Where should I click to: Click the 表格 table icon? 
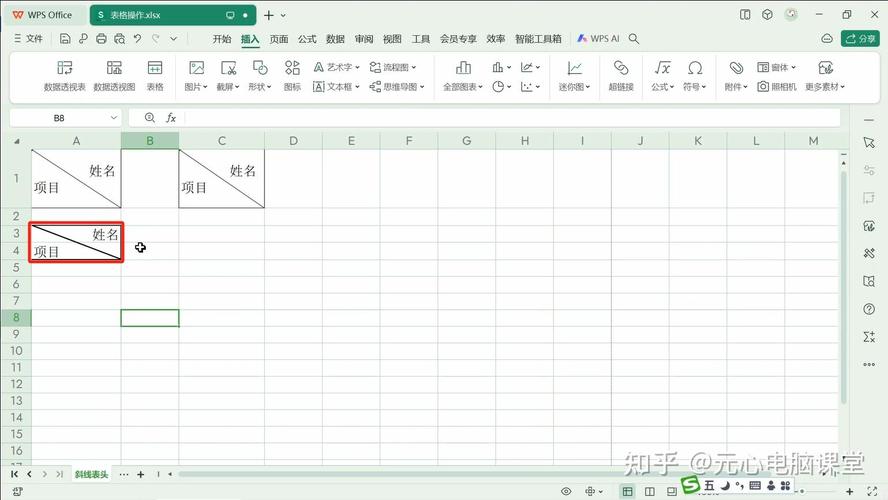click(155, 76)
